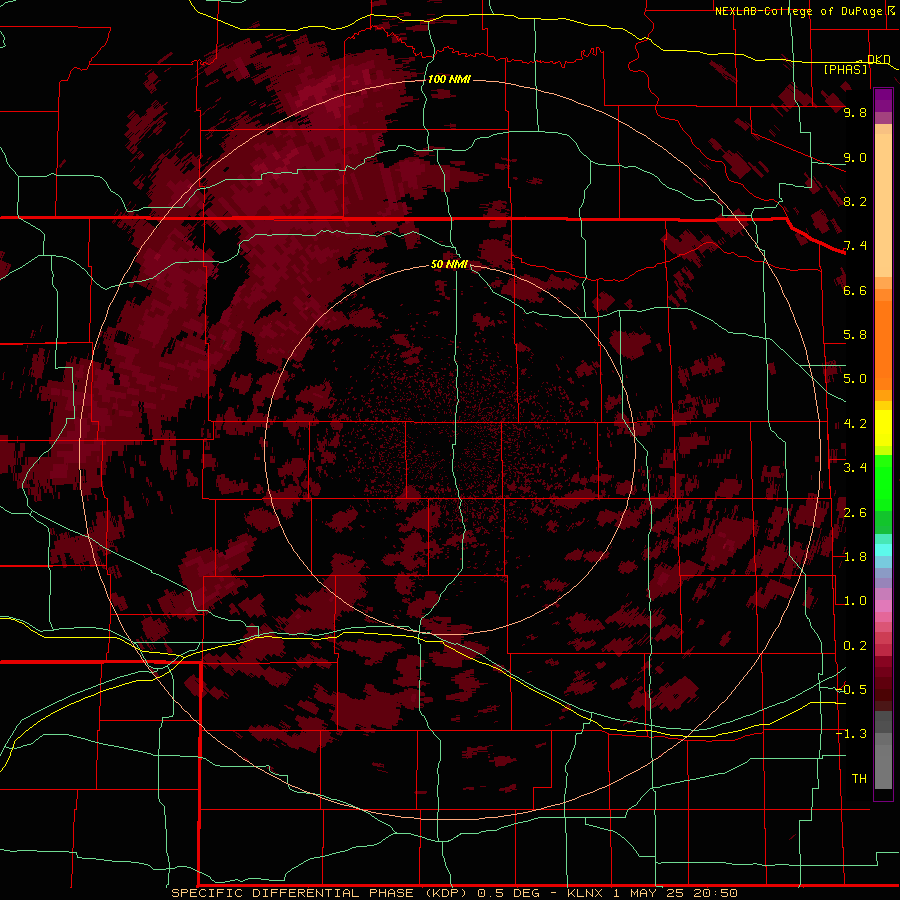Click the 0.2 scale label
This screenshot has width=900, height=900.
[855, 646]
